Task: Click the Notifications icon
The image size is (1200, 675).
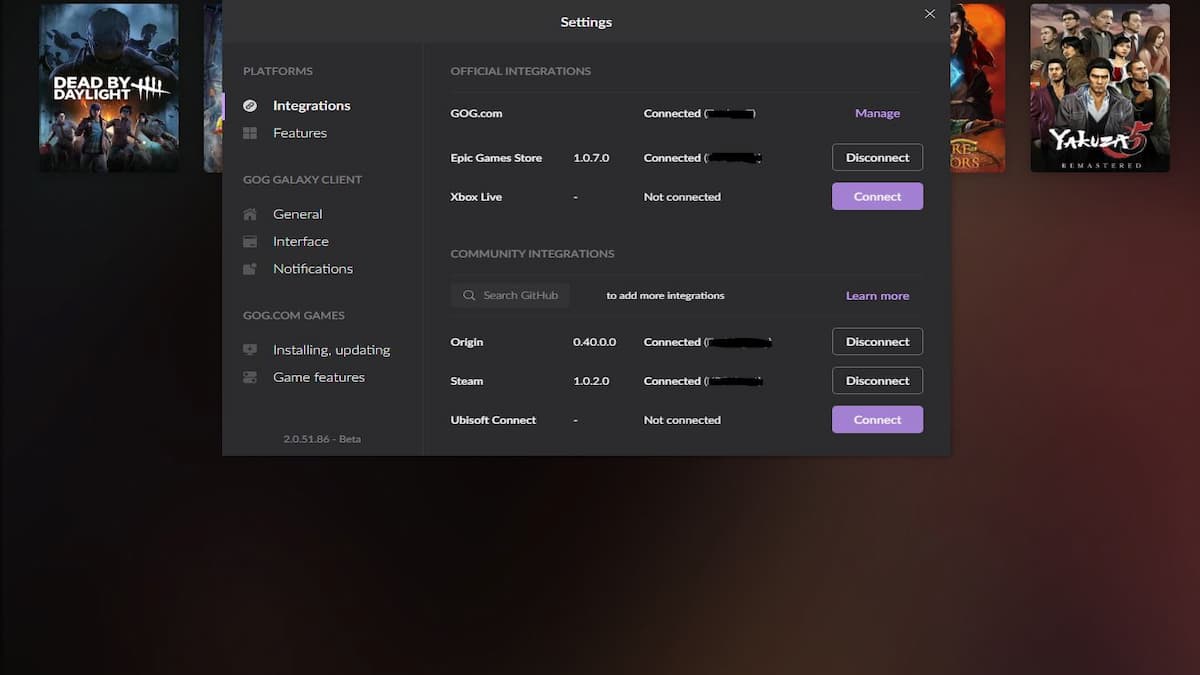Action: pyautogui.click(x=250, y=269)
